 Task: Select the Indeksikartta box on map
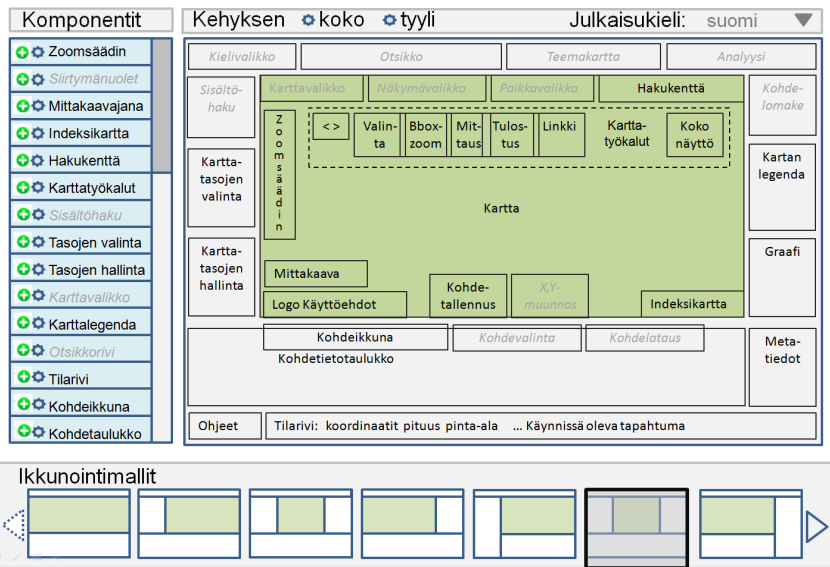(692, 304)
